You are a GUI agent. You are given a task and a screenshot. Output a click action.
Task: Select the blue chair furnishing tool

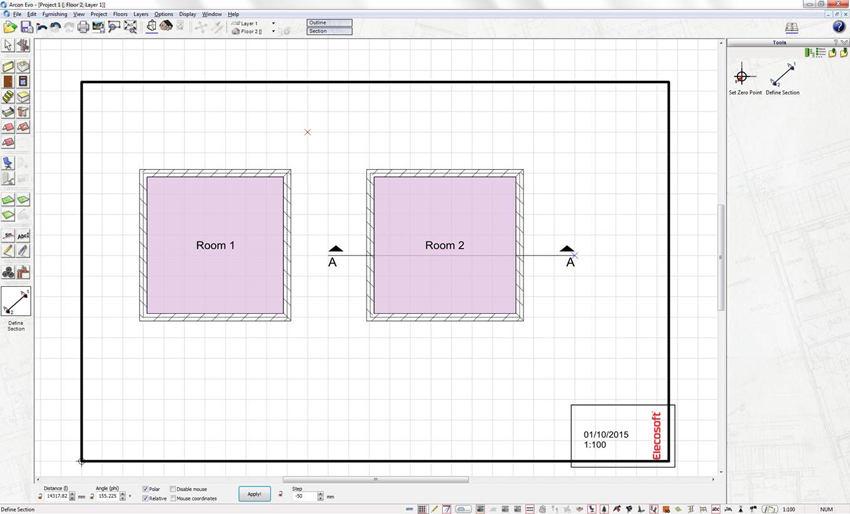coord(8,163)
